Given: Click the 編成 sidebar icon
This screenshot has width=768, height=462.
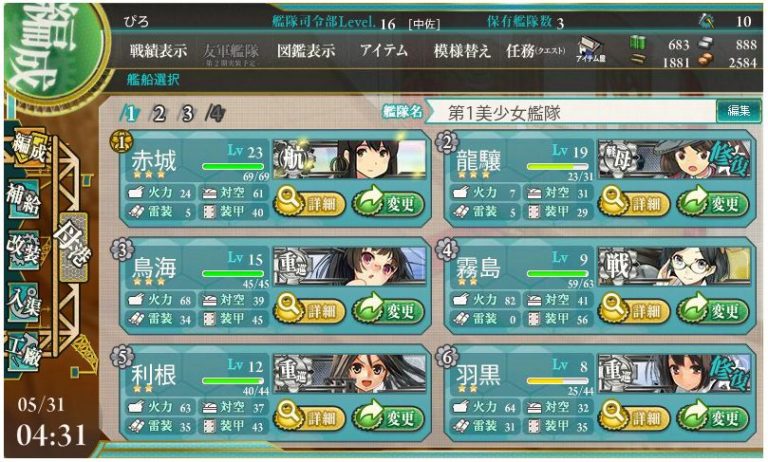Looking at the screenshot, I should point(28,147).
